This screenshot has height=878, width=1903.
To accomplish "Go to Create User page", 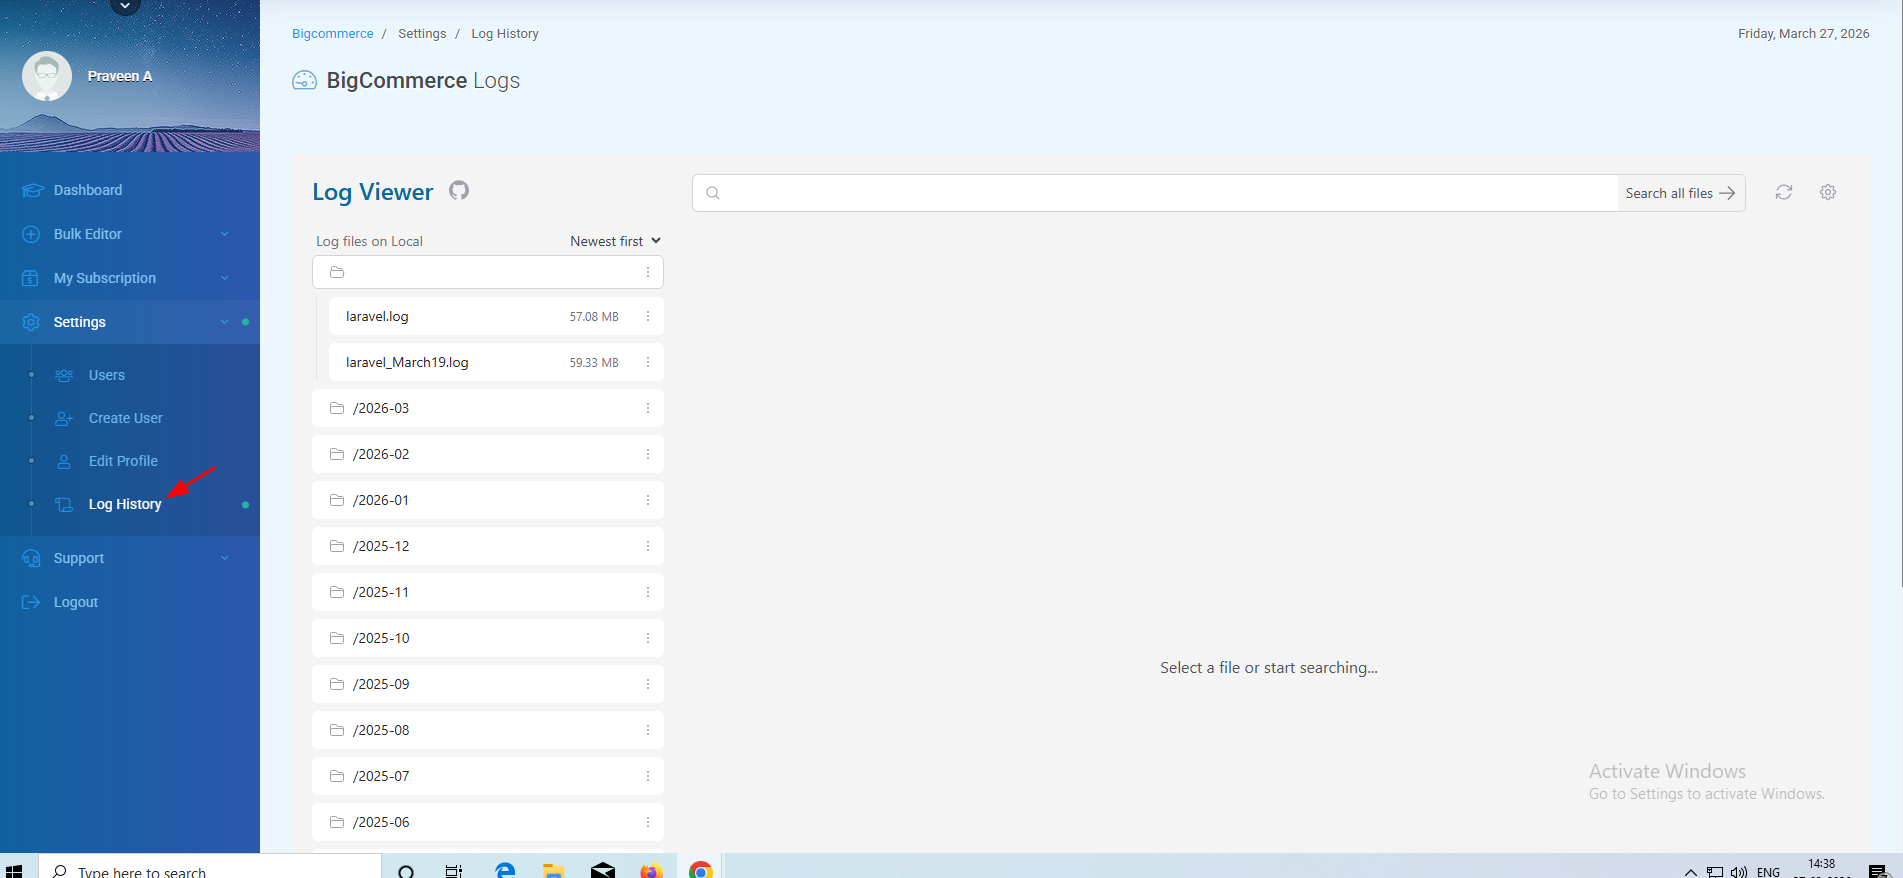I will tap(126, 418).
